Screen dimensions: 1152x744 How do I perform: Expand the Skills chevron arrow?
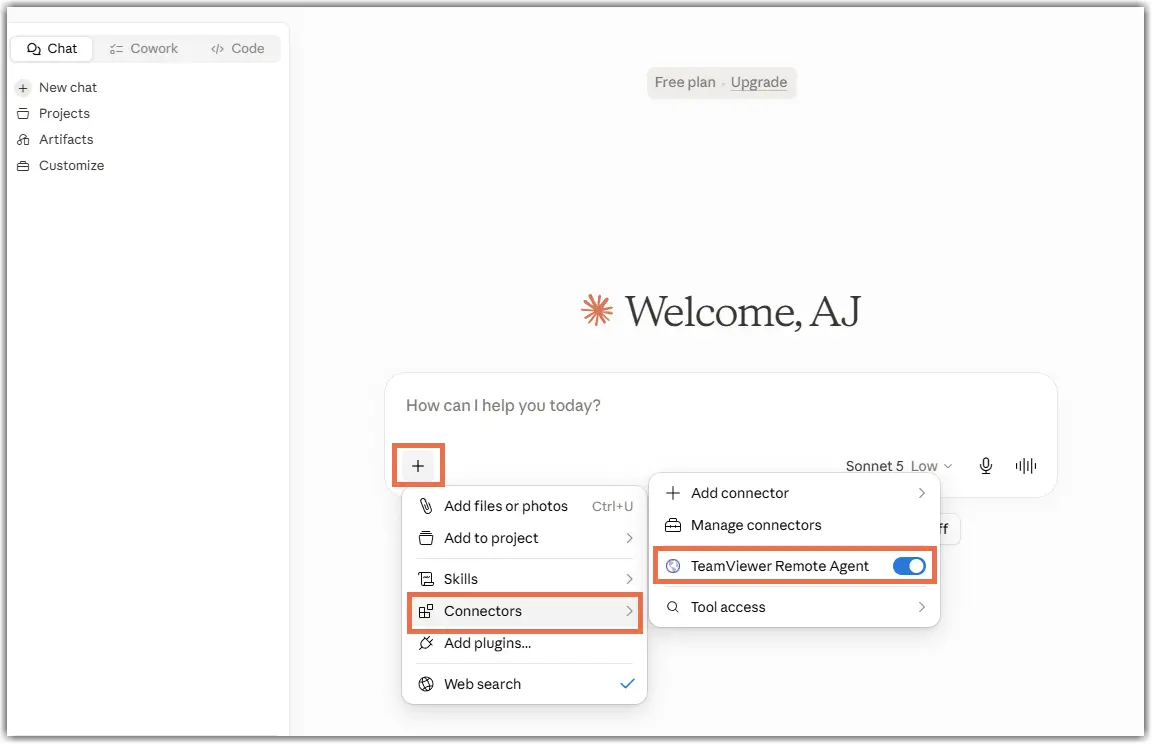(x=630, y=579)
